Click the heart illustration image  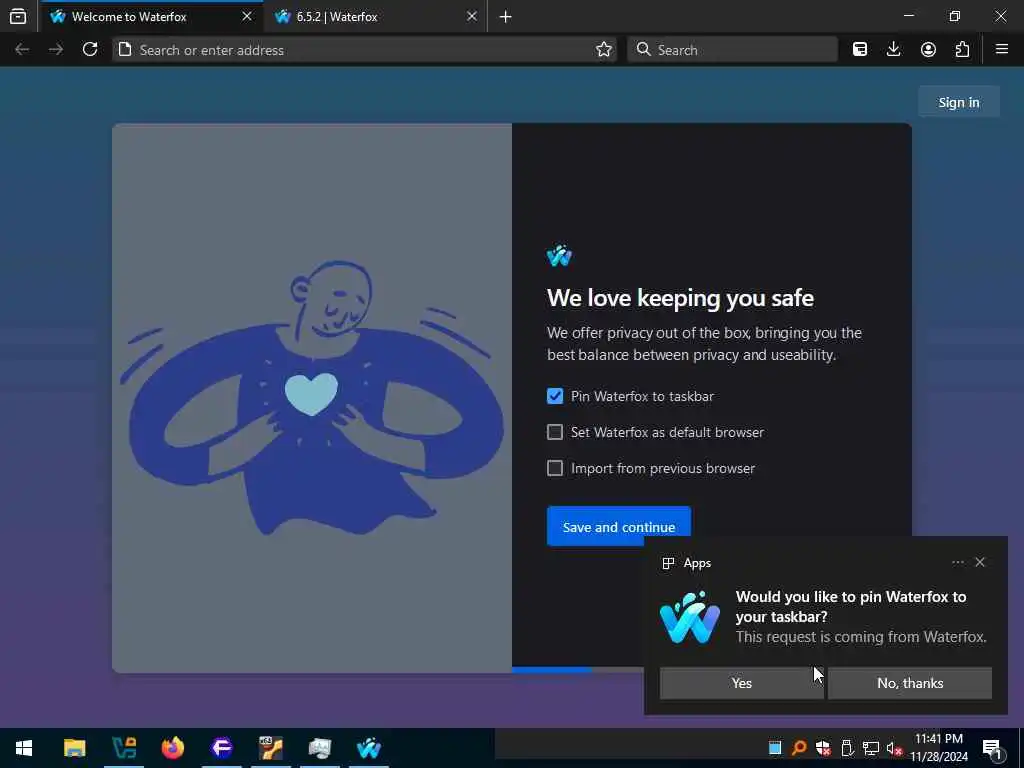click(312, 394)
